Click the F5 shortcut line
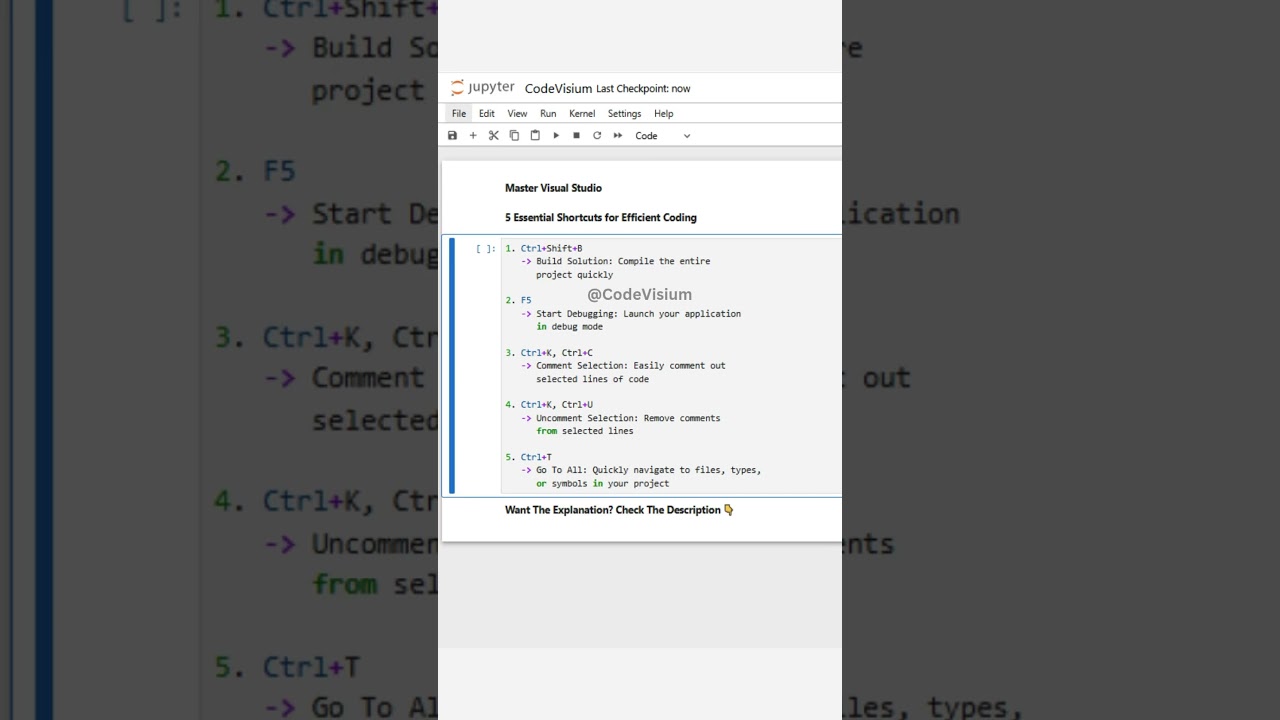Viewport: 1280px width, 720px height. (518, 300)
